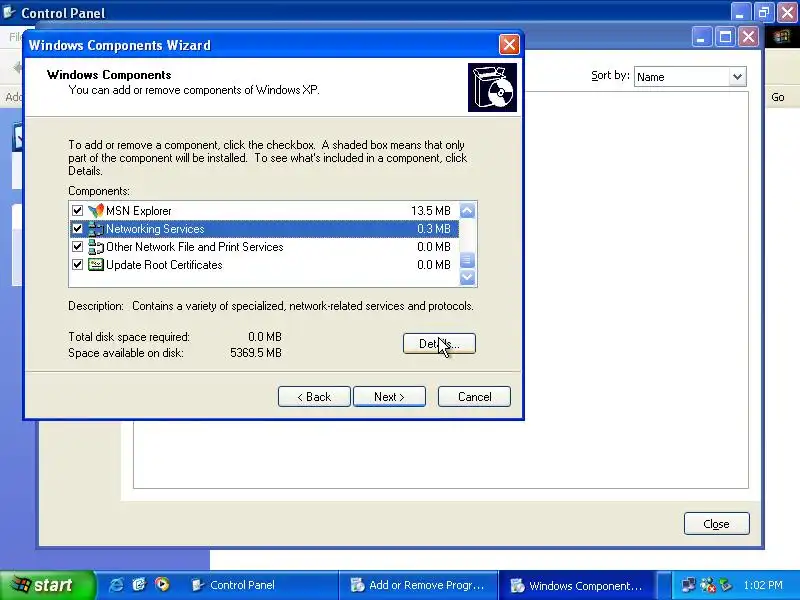Open the Start menu
Screen dimensions: 800x600
(x=47, y=585)
